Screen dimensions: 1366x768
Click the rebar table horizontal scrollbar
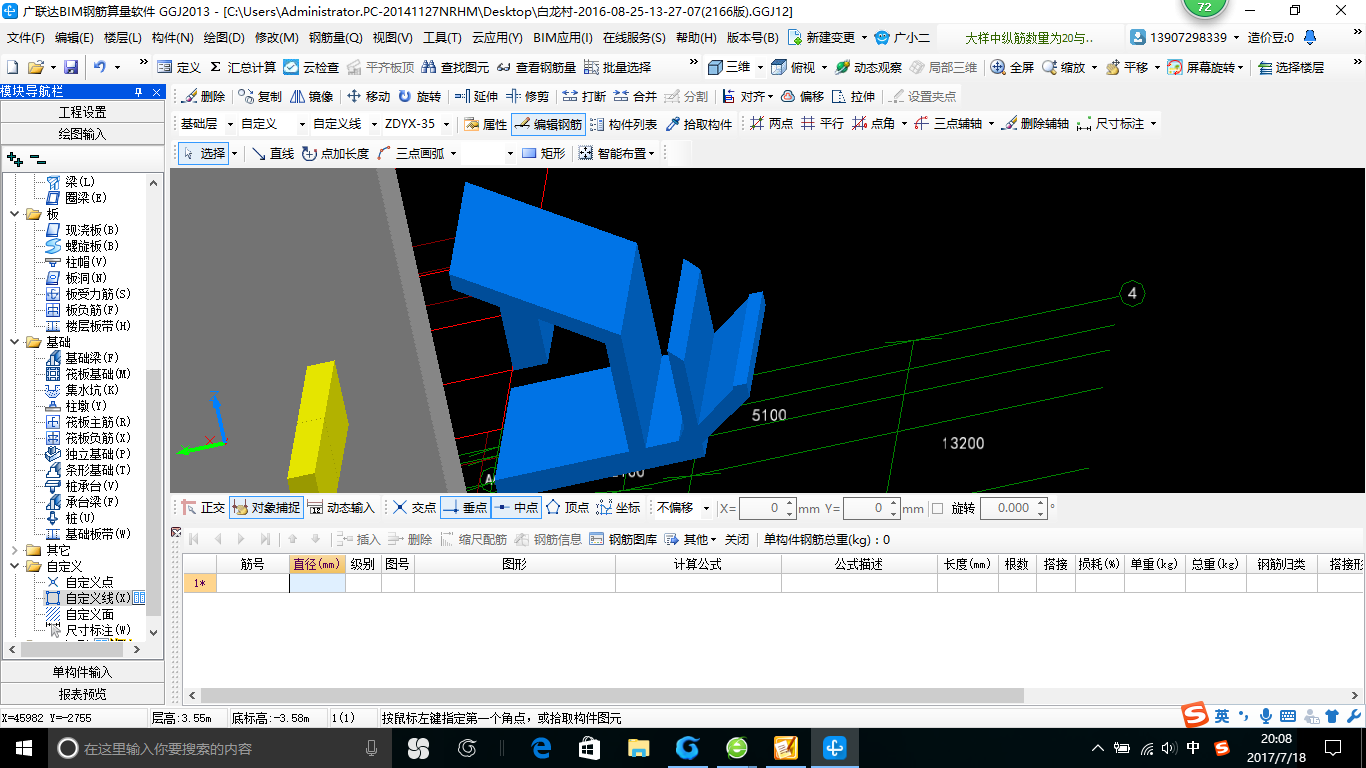(612, 695)
